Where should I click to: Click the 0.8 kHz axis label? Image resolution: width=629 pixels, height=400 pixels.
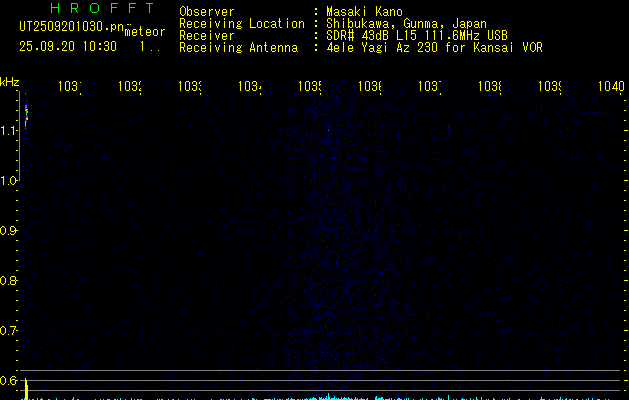pos(10,280)
